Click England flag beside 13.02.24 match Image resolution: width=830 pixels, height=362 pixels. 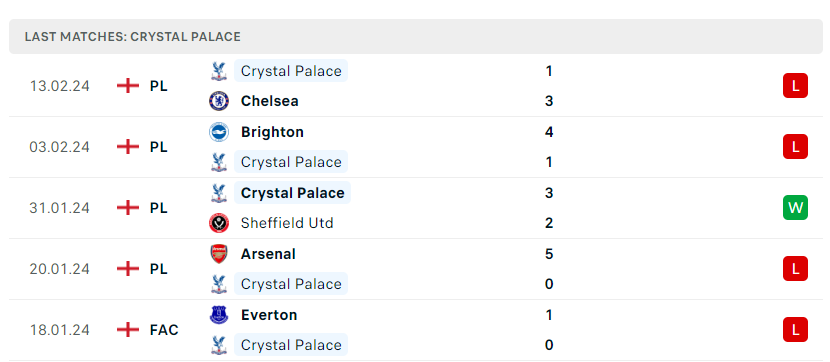point(128,86)
